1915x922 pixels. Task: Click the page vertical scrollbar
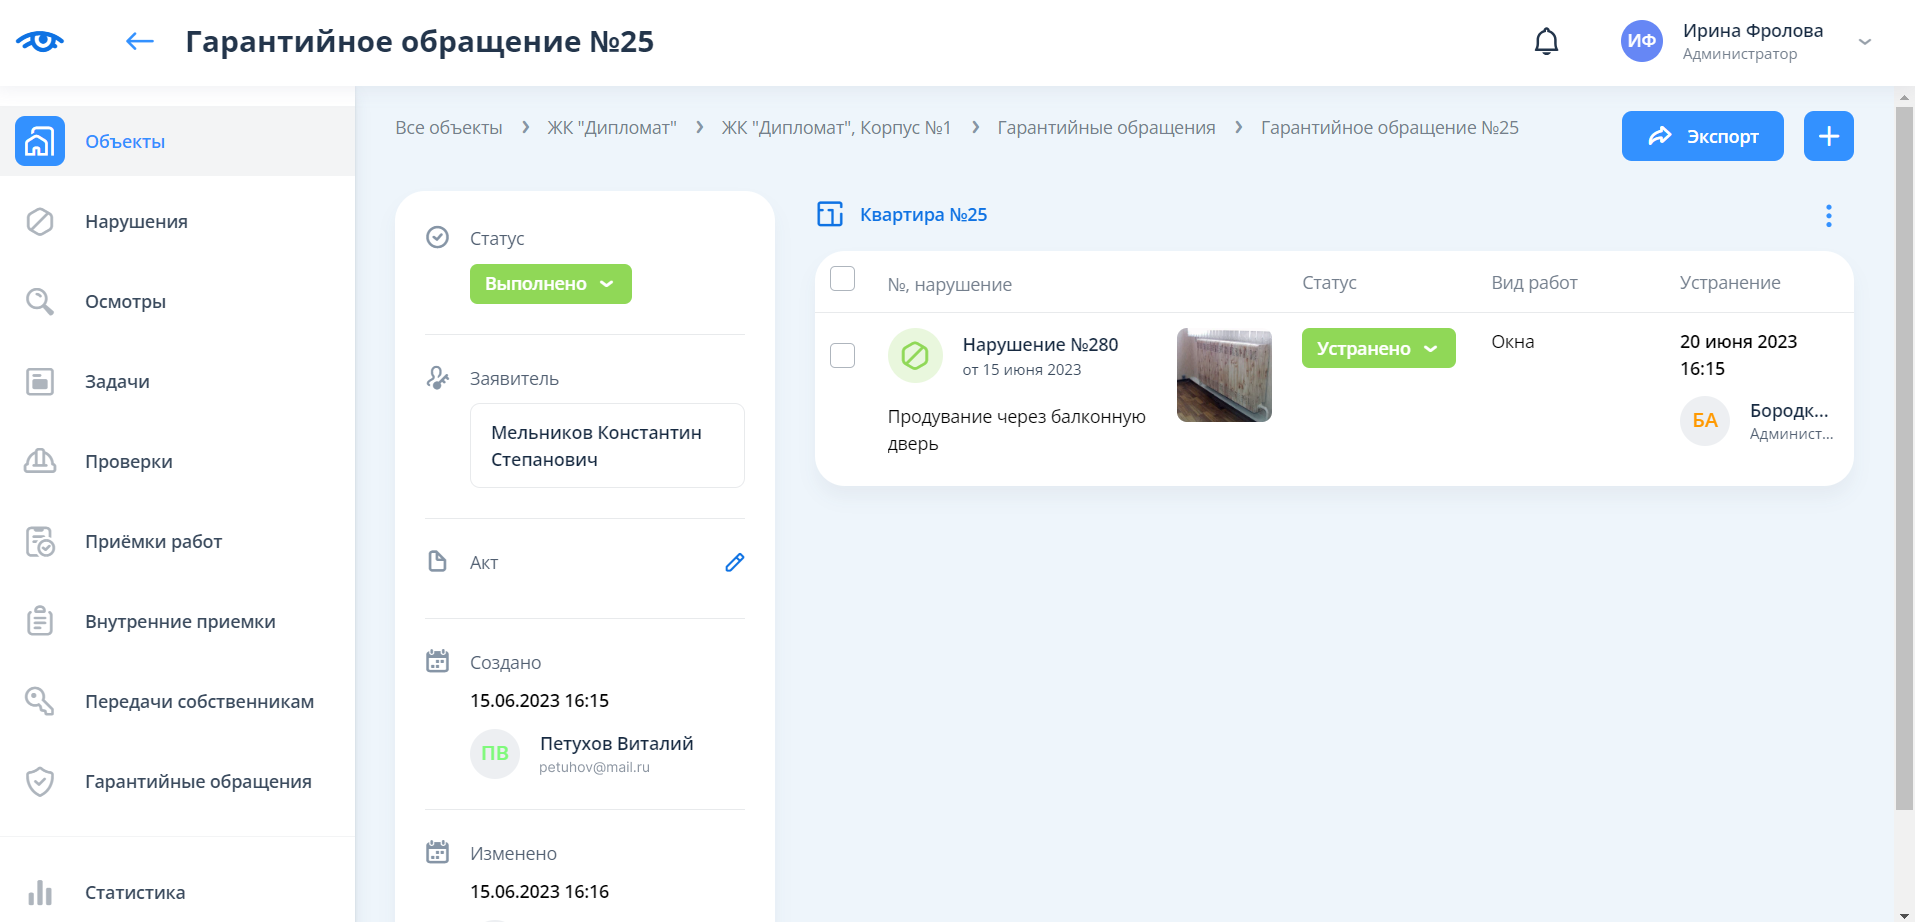click(x=1904, y=450)
